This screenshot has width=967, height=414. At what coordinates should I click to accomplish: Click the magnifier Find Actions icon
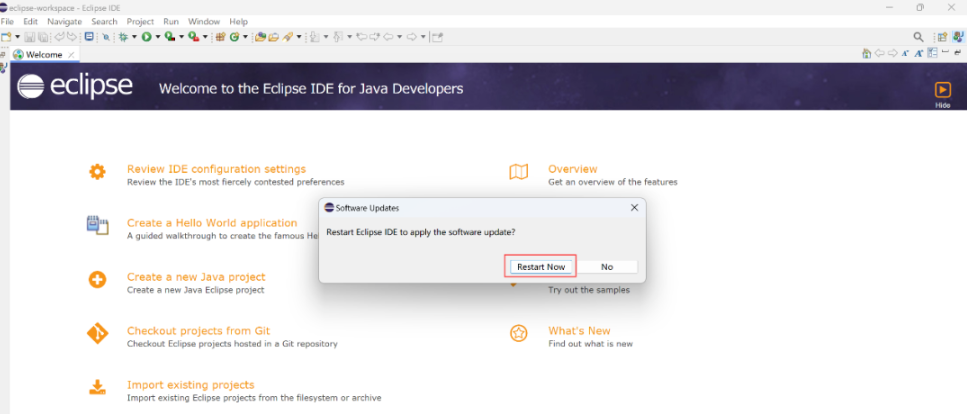pyautogui.click(x=918, y=37)
